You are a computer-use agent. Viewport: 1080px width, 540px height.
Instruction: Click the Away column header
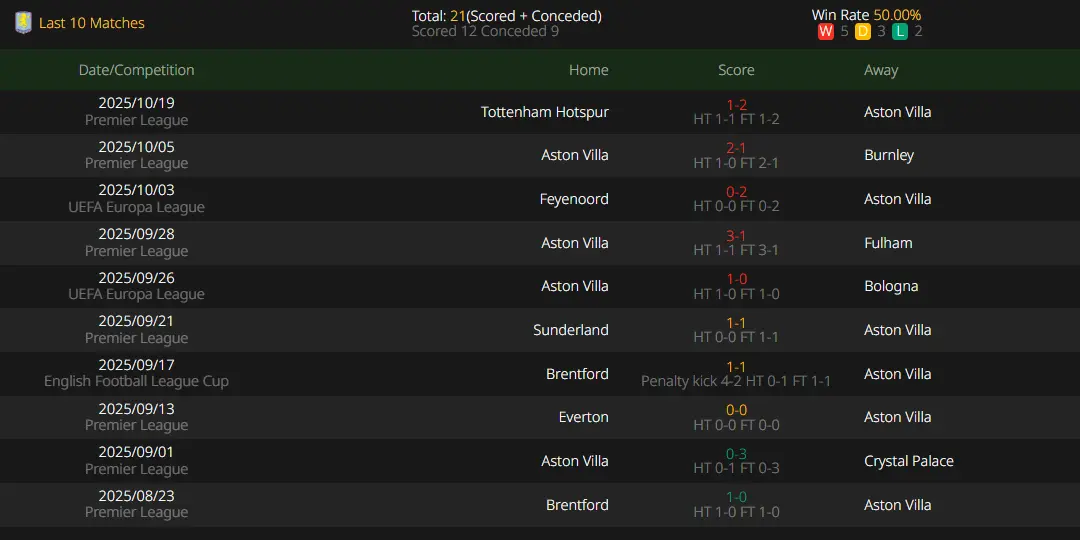tap(881, 70)
